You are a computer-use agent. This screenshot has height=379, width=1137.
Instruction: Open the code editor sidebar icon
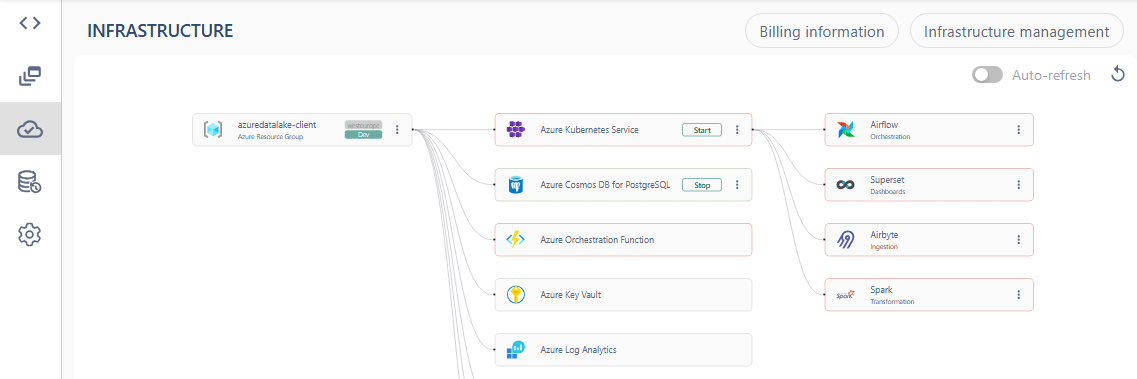tap(30, 22)
